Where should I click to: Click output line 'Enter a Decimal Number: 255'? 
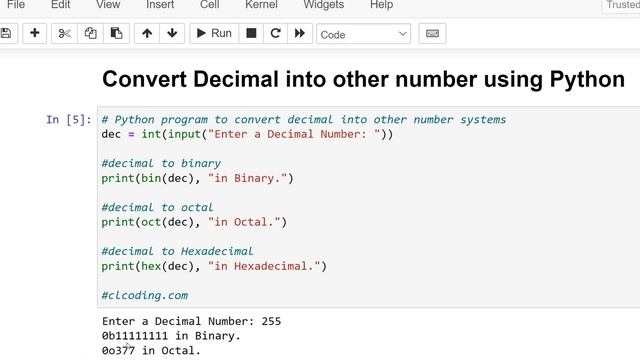(191, 321)
